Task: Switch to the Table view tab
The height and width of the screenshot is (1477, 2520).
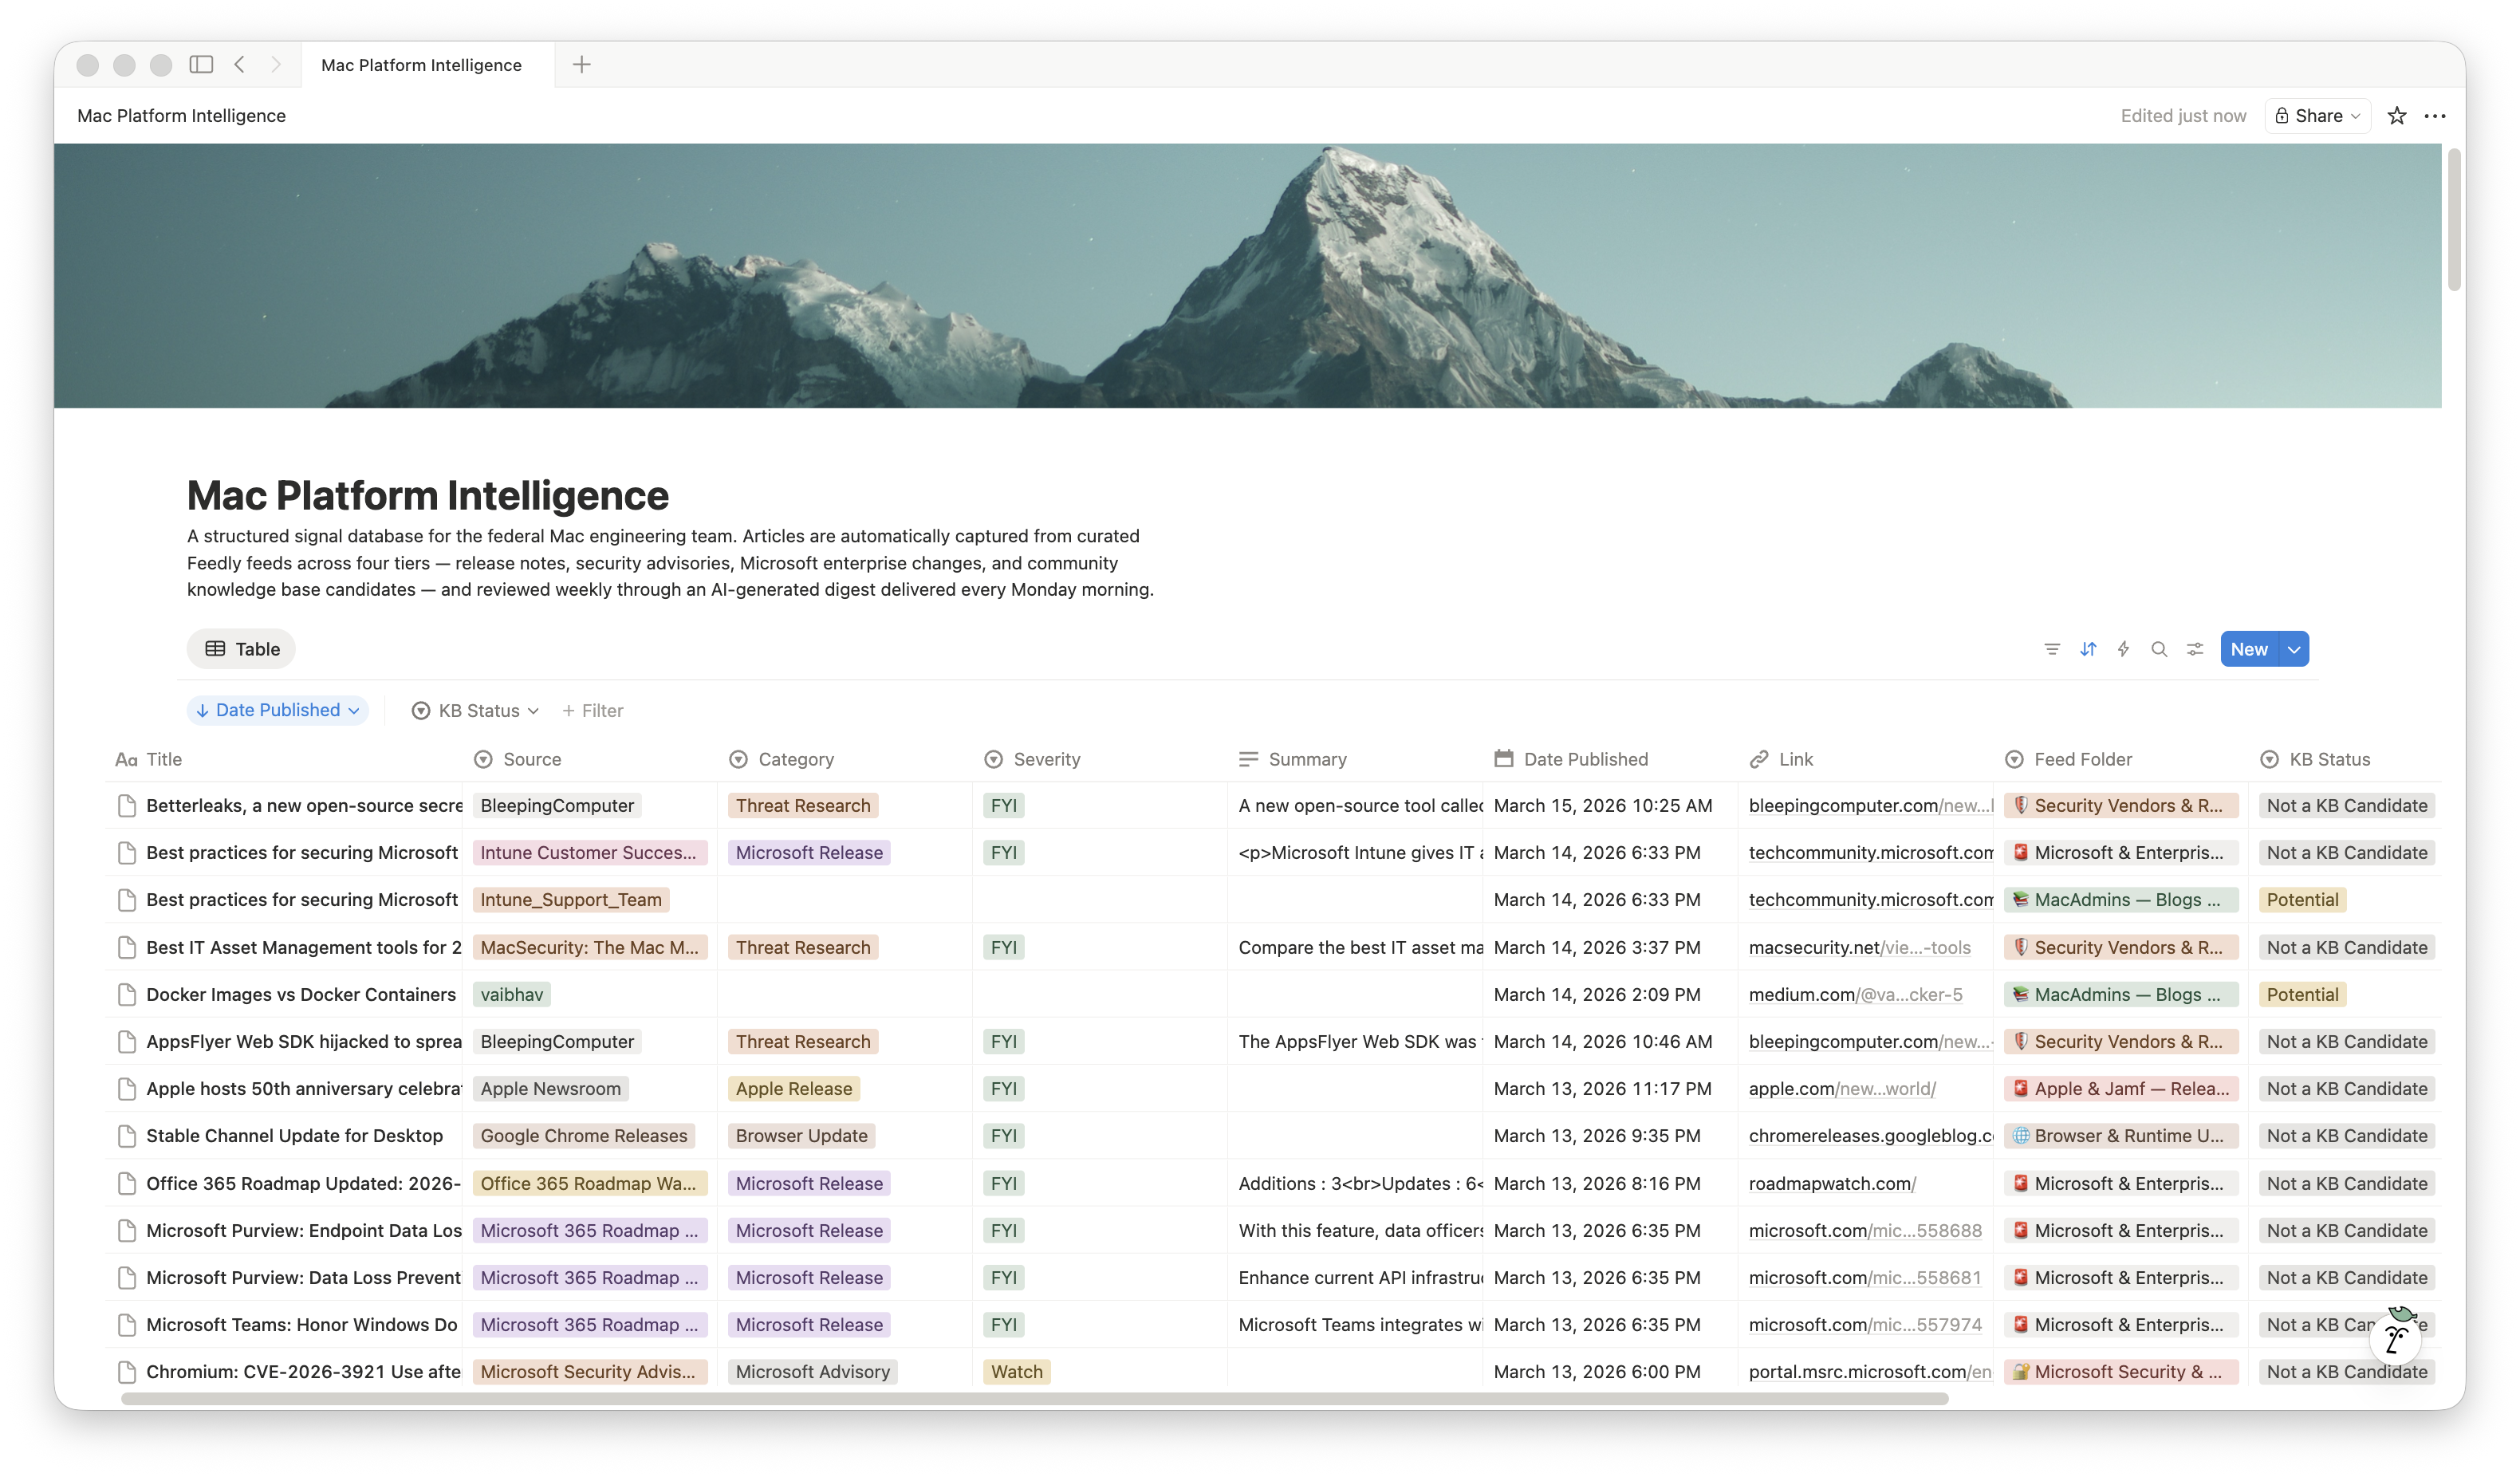Action: tap(240, 648)
